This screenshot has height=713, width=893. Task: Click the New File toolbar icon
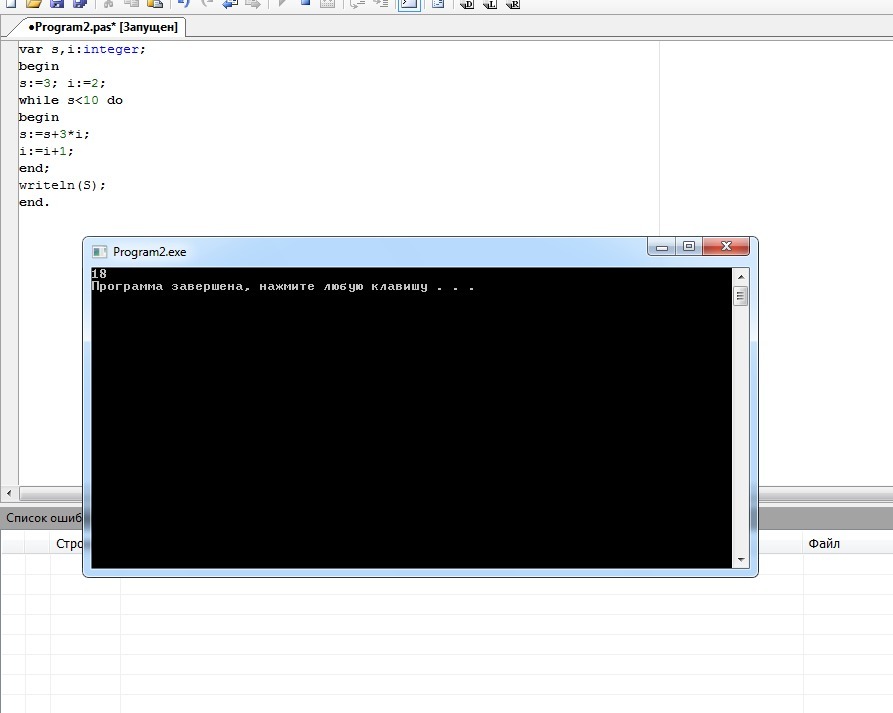tap(10, 3)
